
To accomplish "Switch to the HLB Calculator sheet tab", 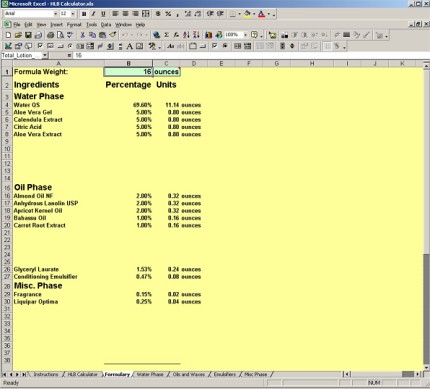I will tap(83, 374).
